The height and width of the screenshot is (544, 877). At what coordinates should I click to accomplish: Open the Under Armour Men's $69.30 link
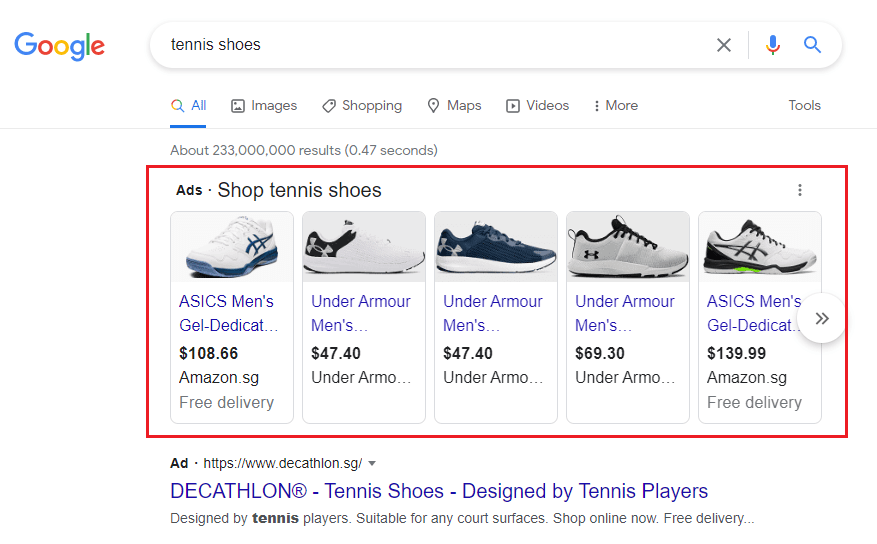coord(625,313)
